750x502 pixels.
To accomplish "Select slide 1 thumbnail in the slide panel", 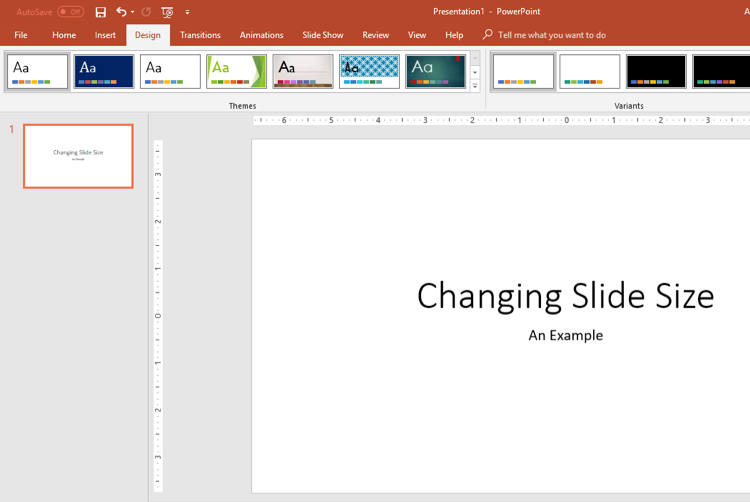I will point(78,156).
